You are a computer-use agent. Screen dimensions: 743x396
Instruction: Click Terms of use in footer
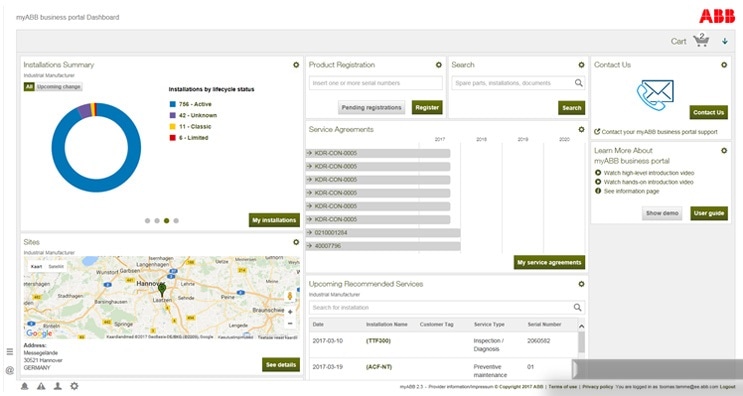pyautogui.click(x=562, y=387)
